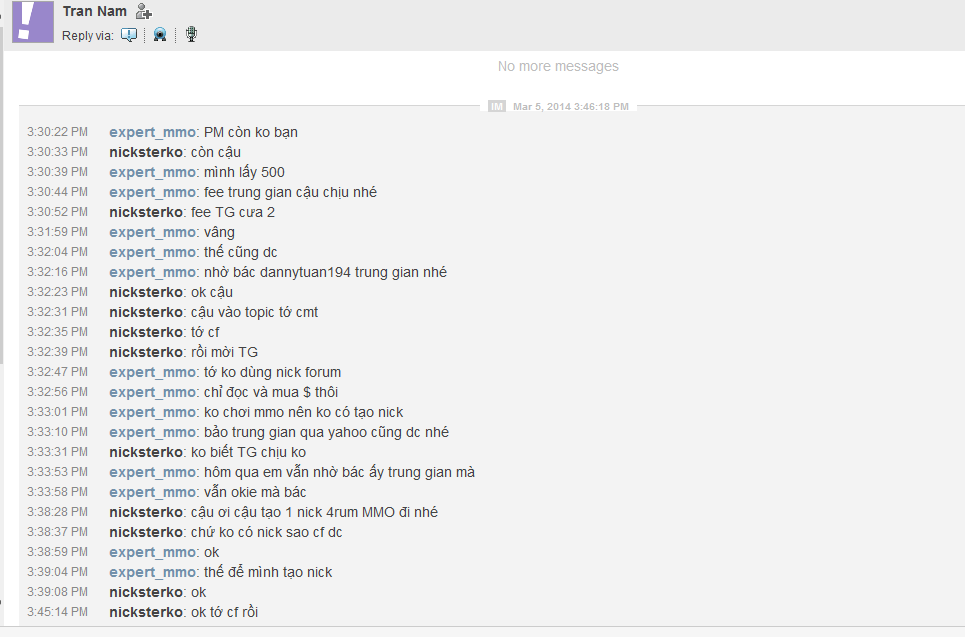Select the Mar 5, 2014 date label
965x637 pixels.
[570, 106]
